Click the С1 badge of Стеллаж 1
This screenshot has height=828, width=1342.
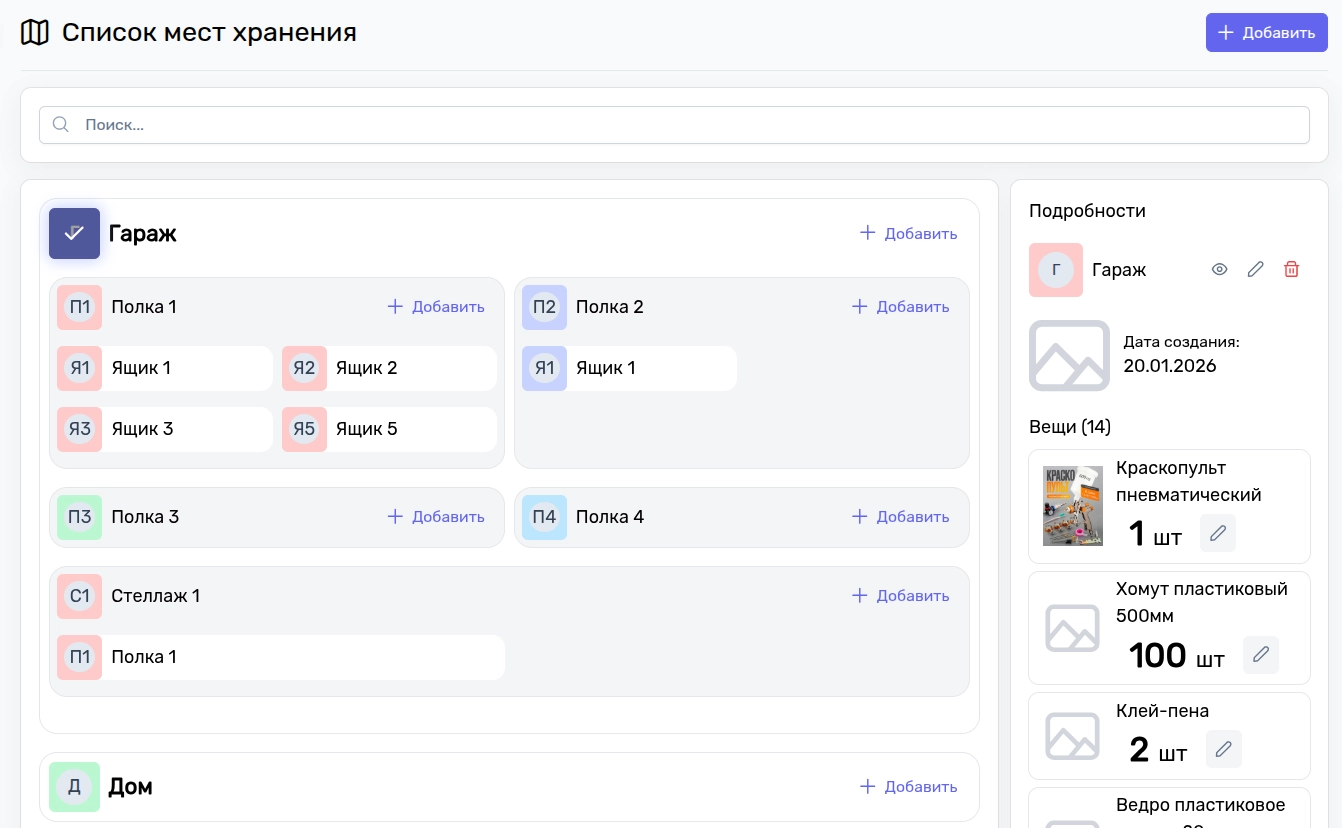click(80, 596)
